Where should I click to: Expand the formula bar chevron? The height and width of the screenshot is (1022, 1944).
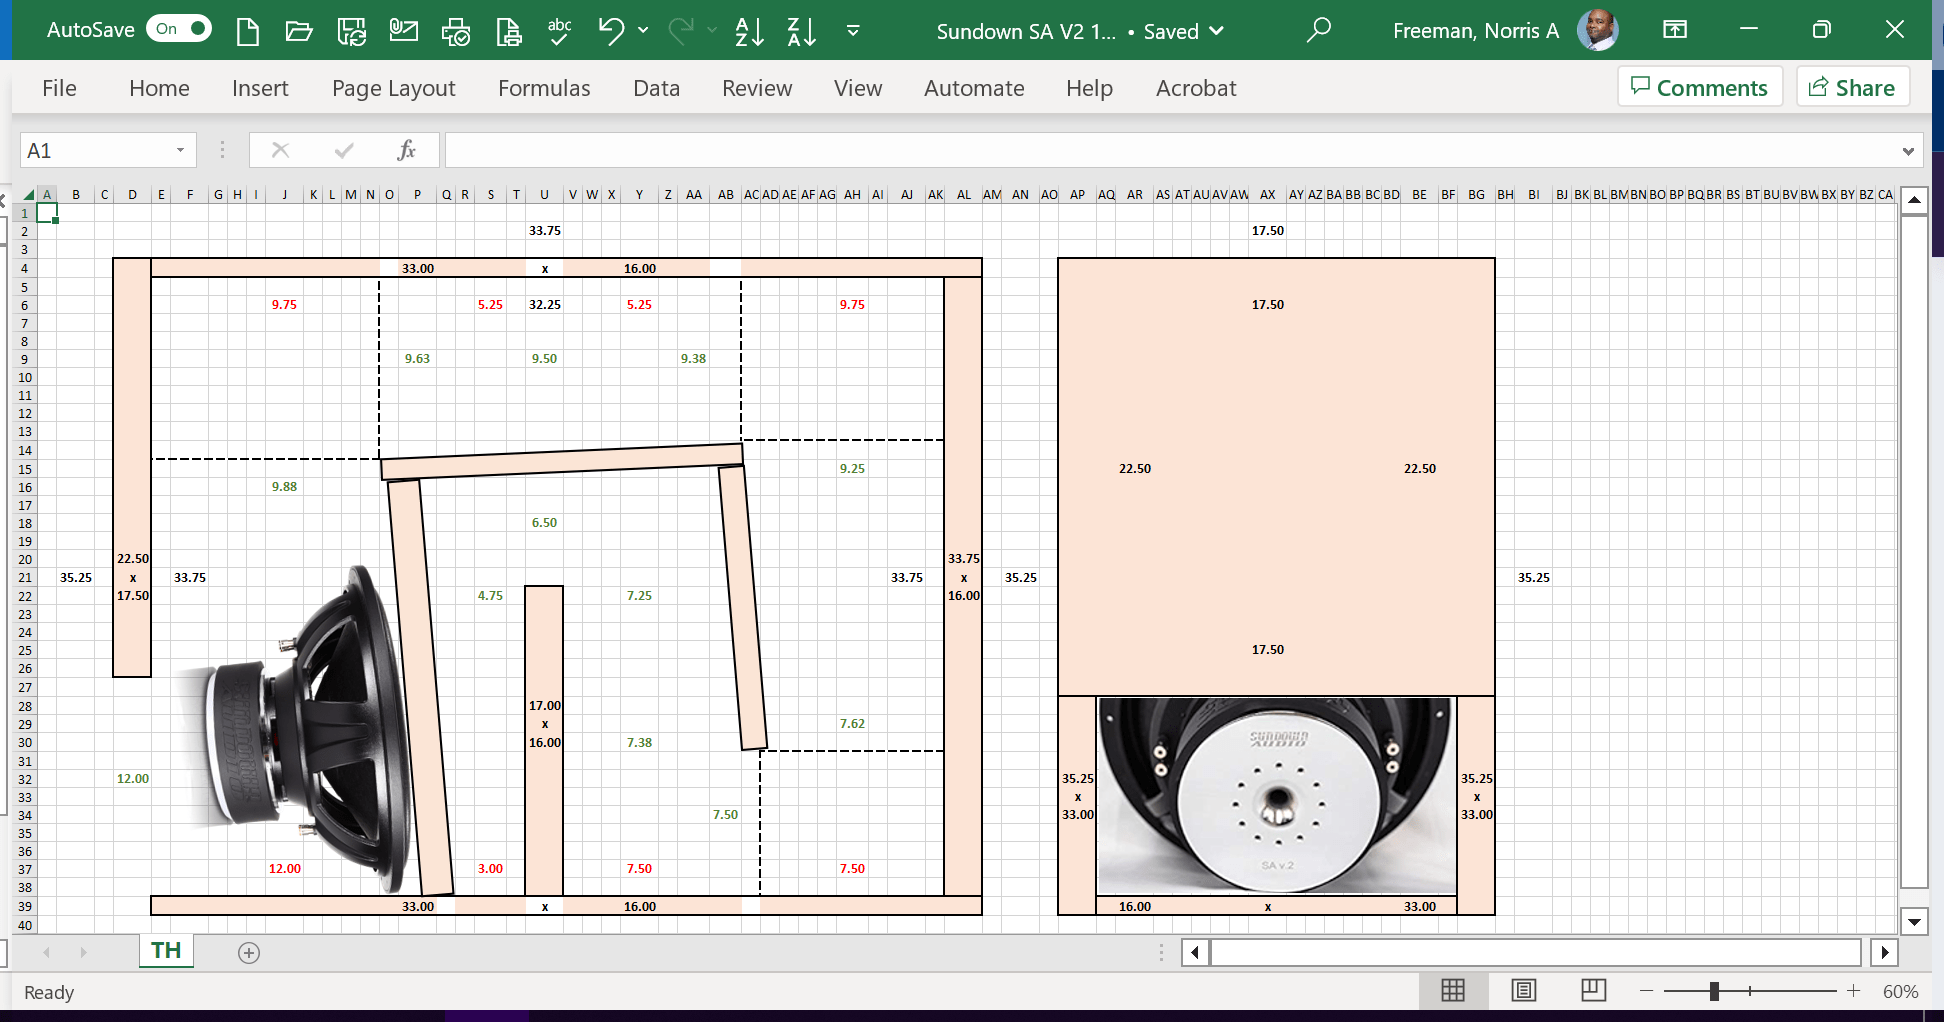[1908, 151]
